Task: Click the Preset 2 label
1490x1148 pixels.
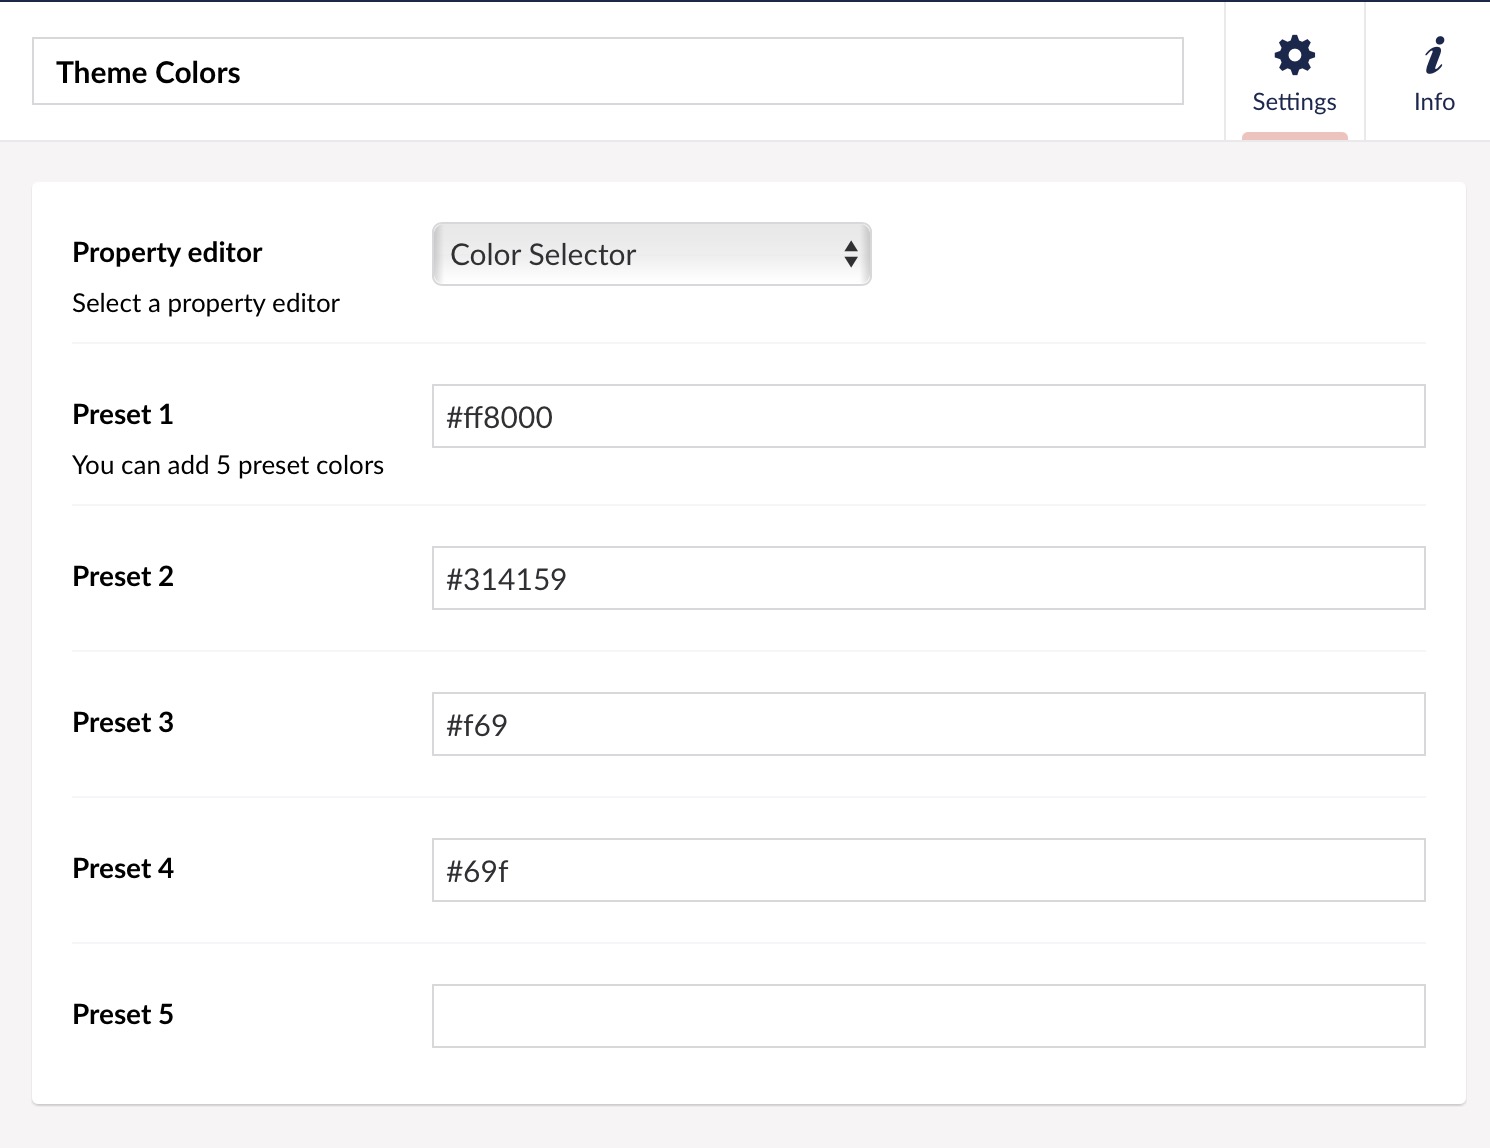Action: (x=123, y=576)
